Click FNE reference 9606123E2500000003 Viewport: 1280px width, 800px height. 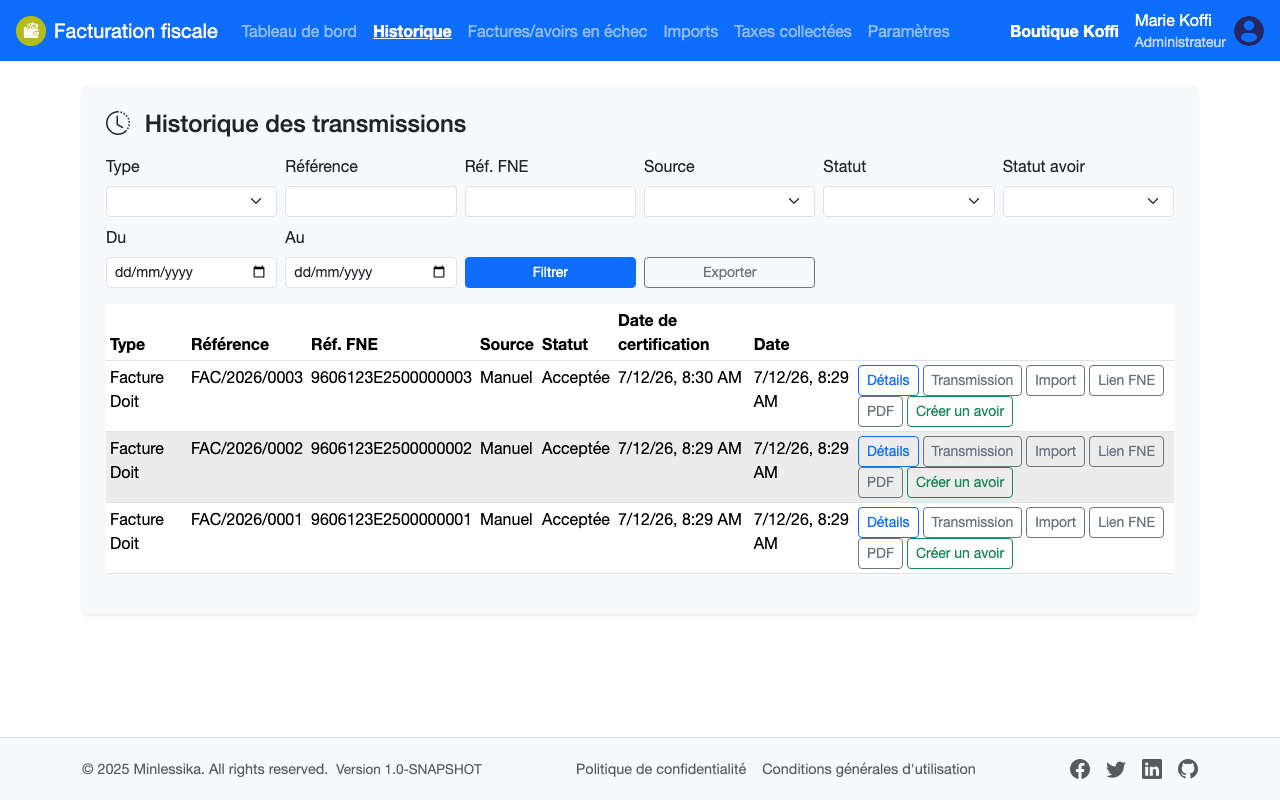click(x=391, y=377)
